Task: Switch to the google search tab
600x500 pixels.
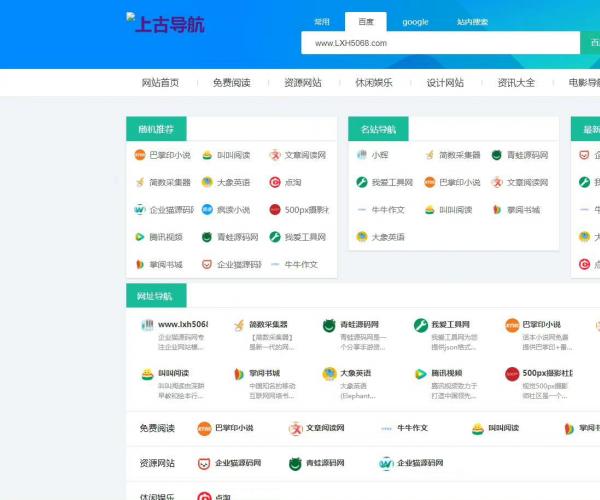Action: pyautogui.click(x=415, y=22)
